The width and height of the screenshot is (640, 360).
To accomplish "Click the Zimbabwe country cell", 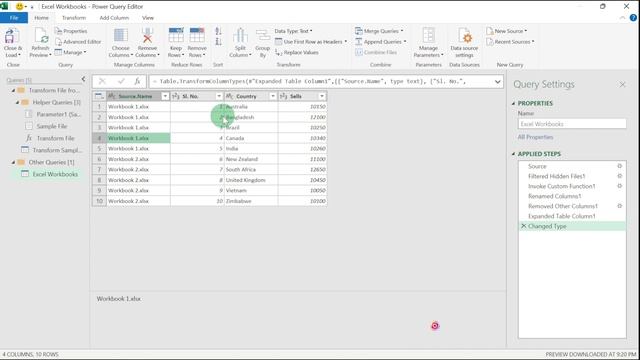I will pyautogui.click(x=251, y=201).
